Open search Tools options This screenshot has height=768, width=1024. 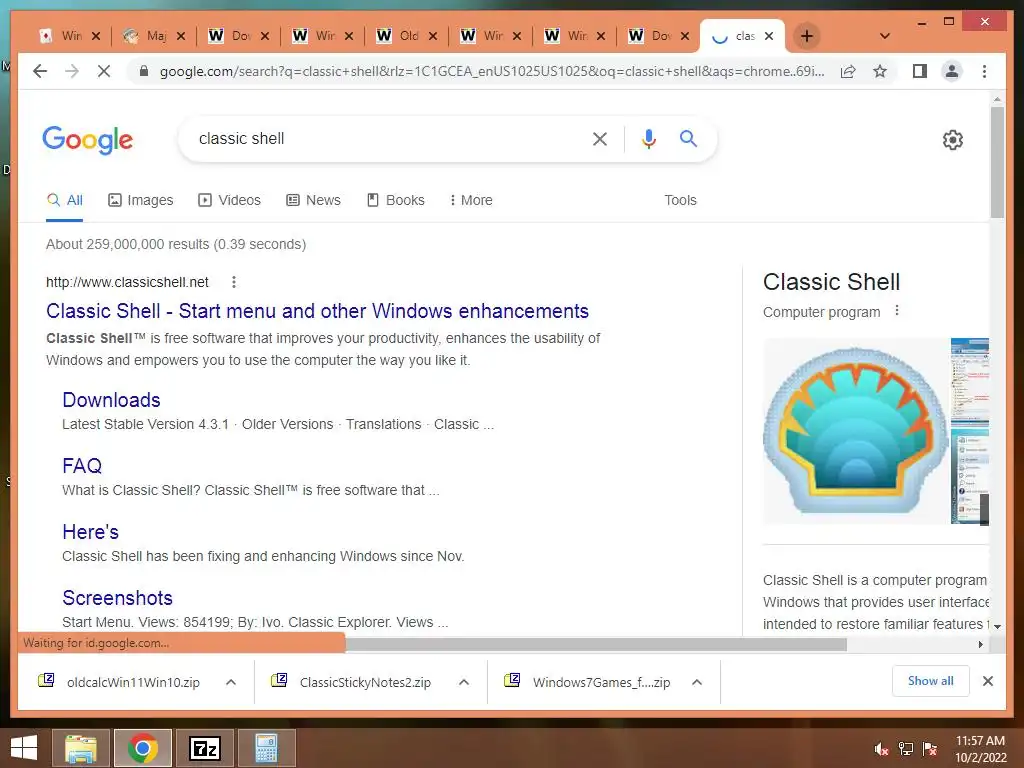pos(680,200)
